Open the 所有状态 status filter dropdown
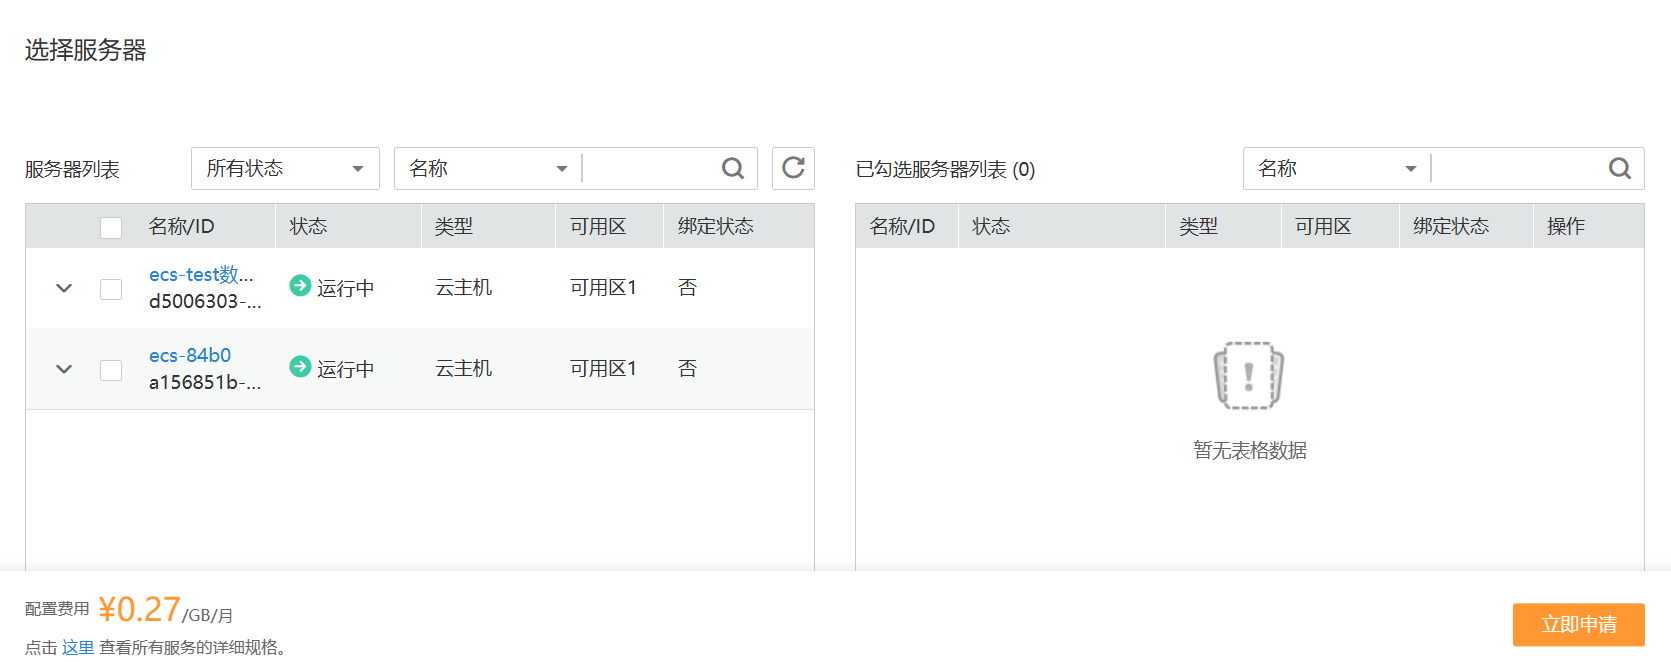 [x=285, y=168]
